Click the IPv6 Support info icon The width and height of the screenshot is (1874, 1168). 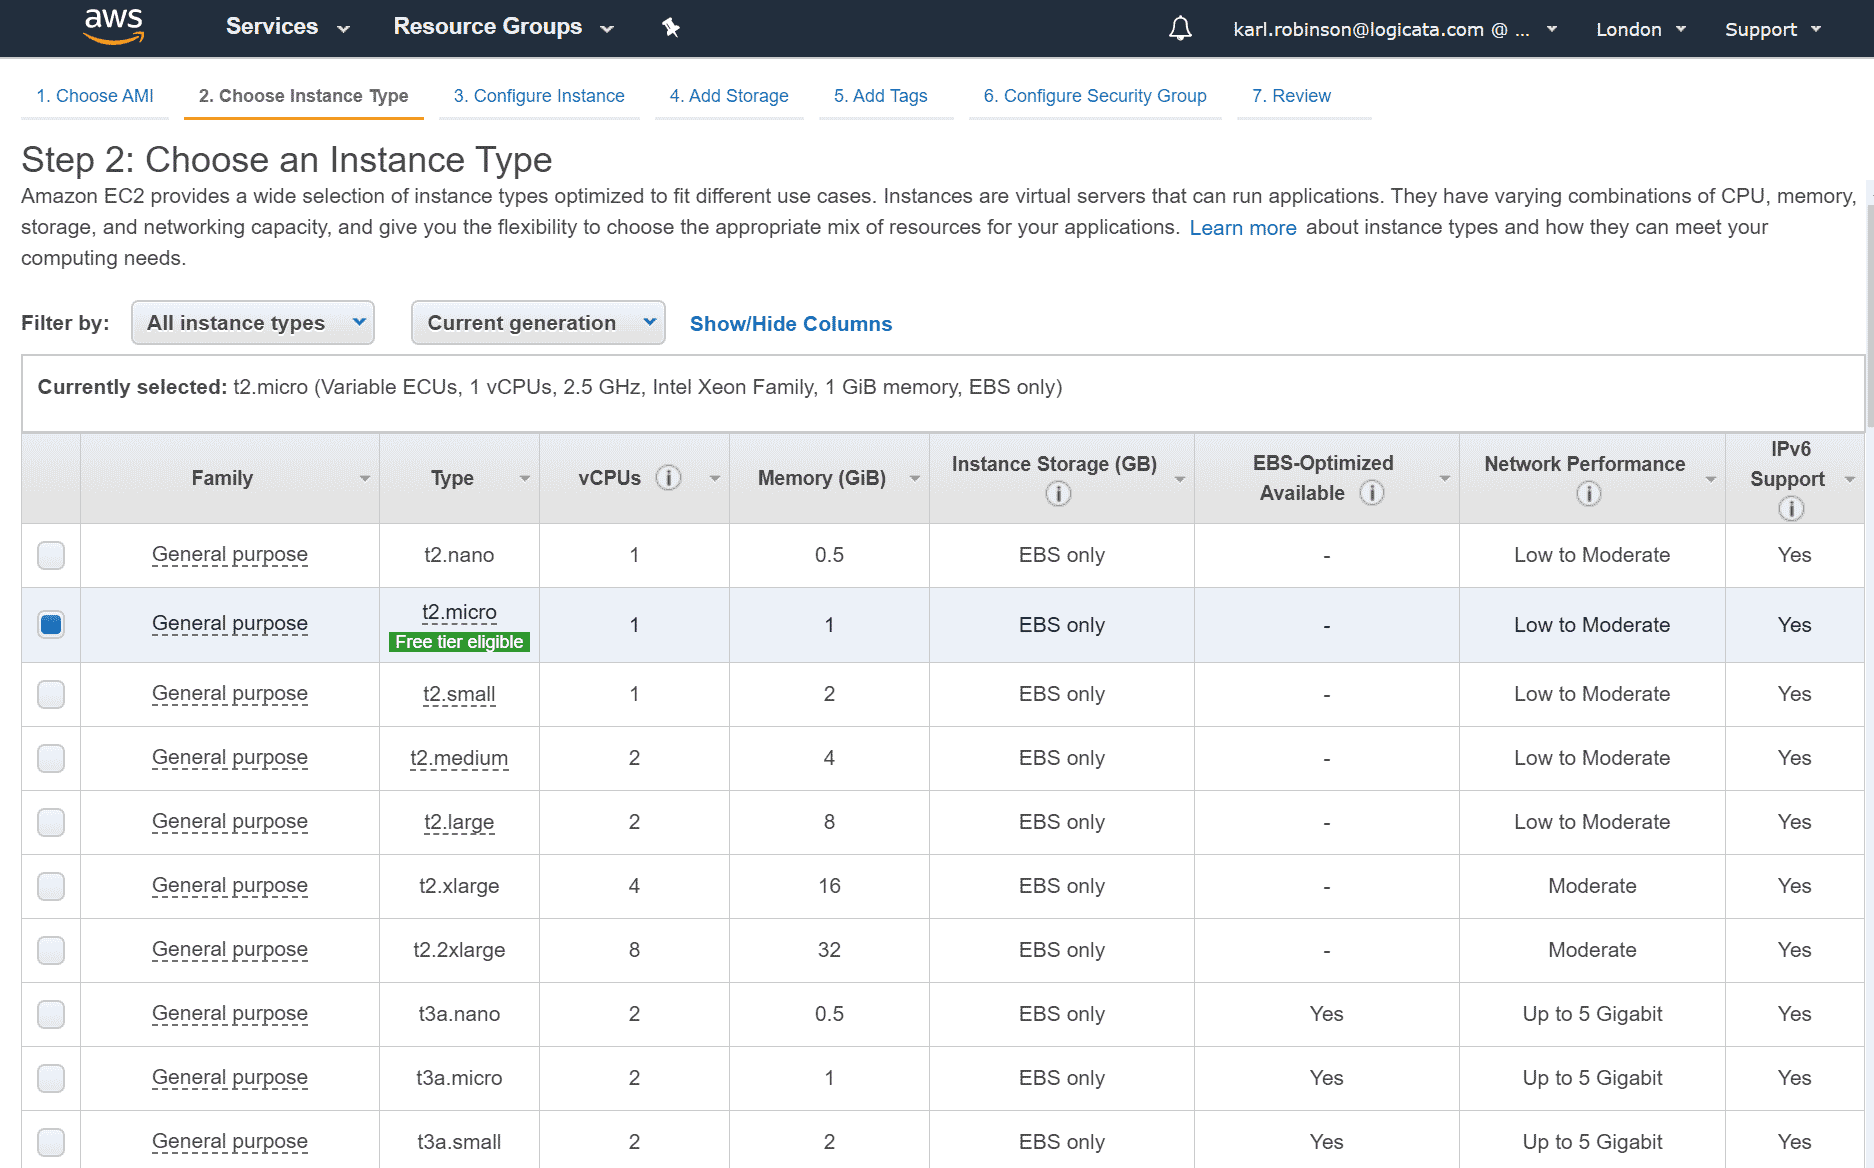point(1790,507)
